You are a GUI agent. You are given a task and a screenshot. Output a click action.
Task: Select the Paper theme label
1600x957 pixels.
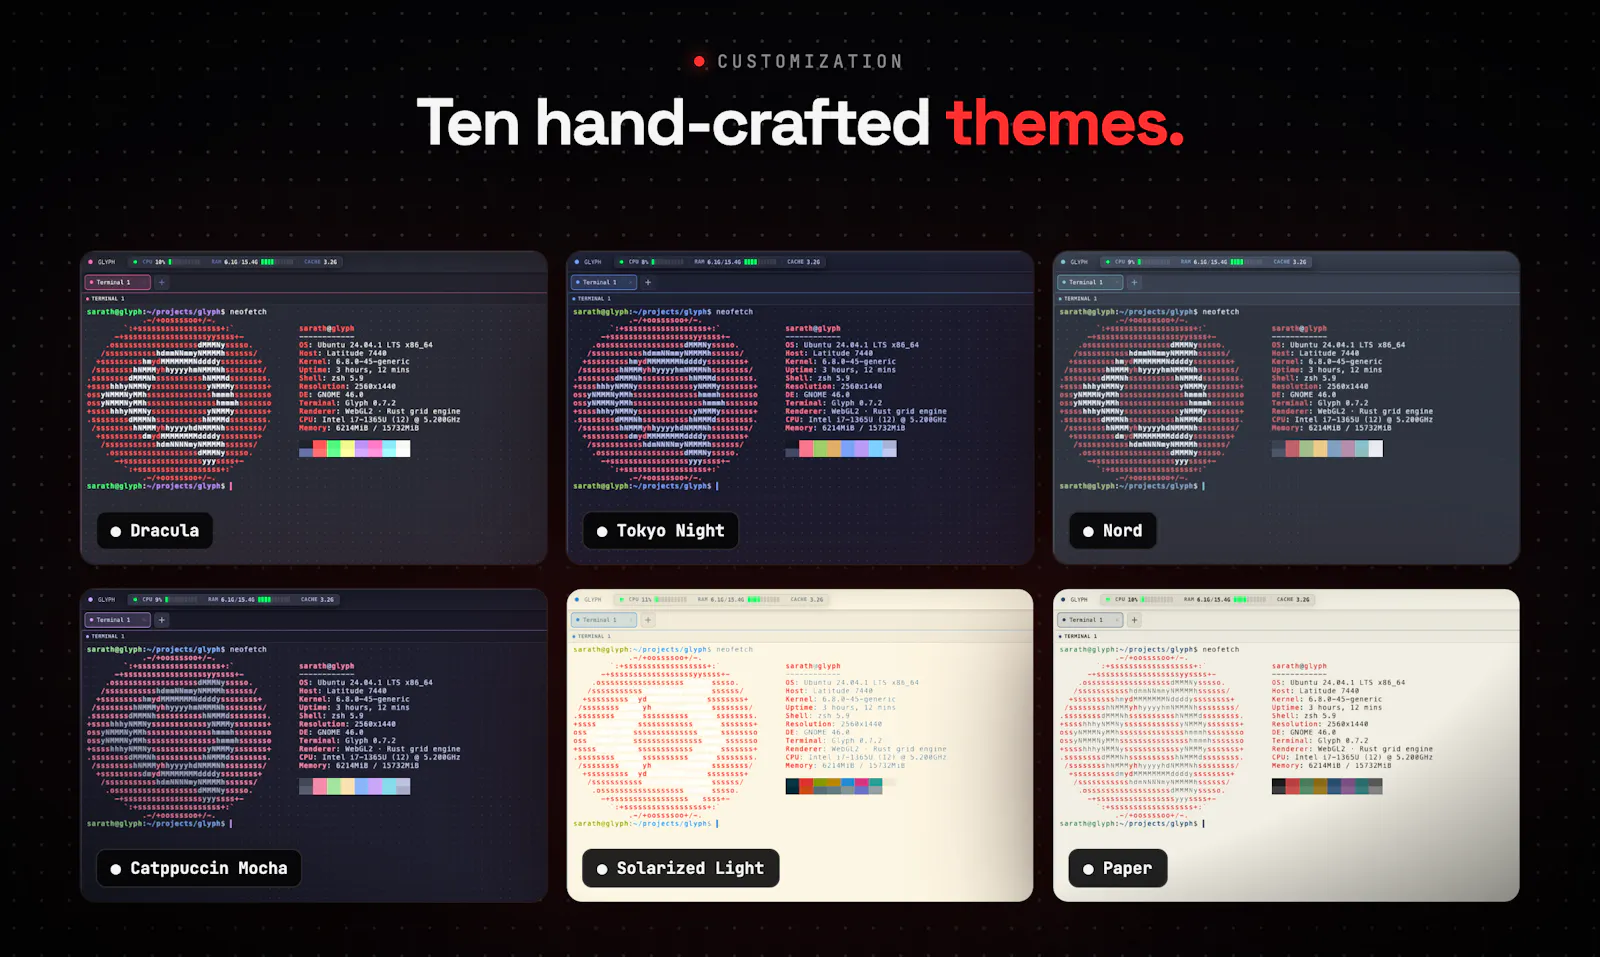coord(1118,869)
